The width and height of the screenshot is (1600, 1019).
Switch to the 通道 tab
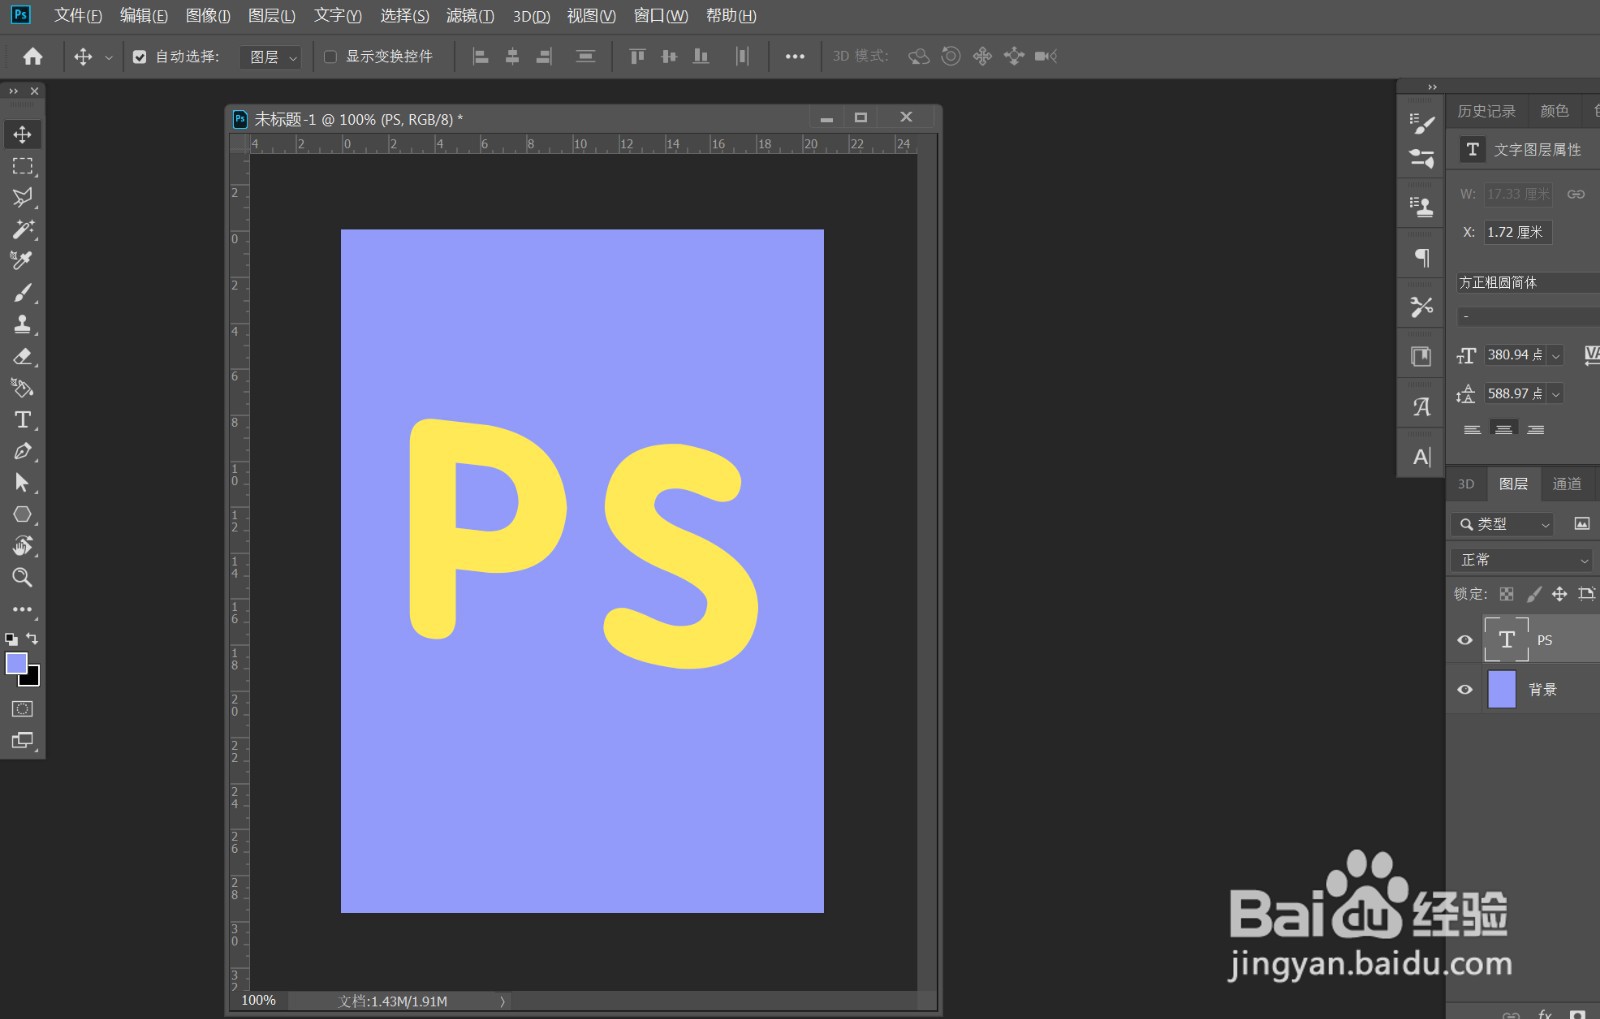tap(1567, 484)
